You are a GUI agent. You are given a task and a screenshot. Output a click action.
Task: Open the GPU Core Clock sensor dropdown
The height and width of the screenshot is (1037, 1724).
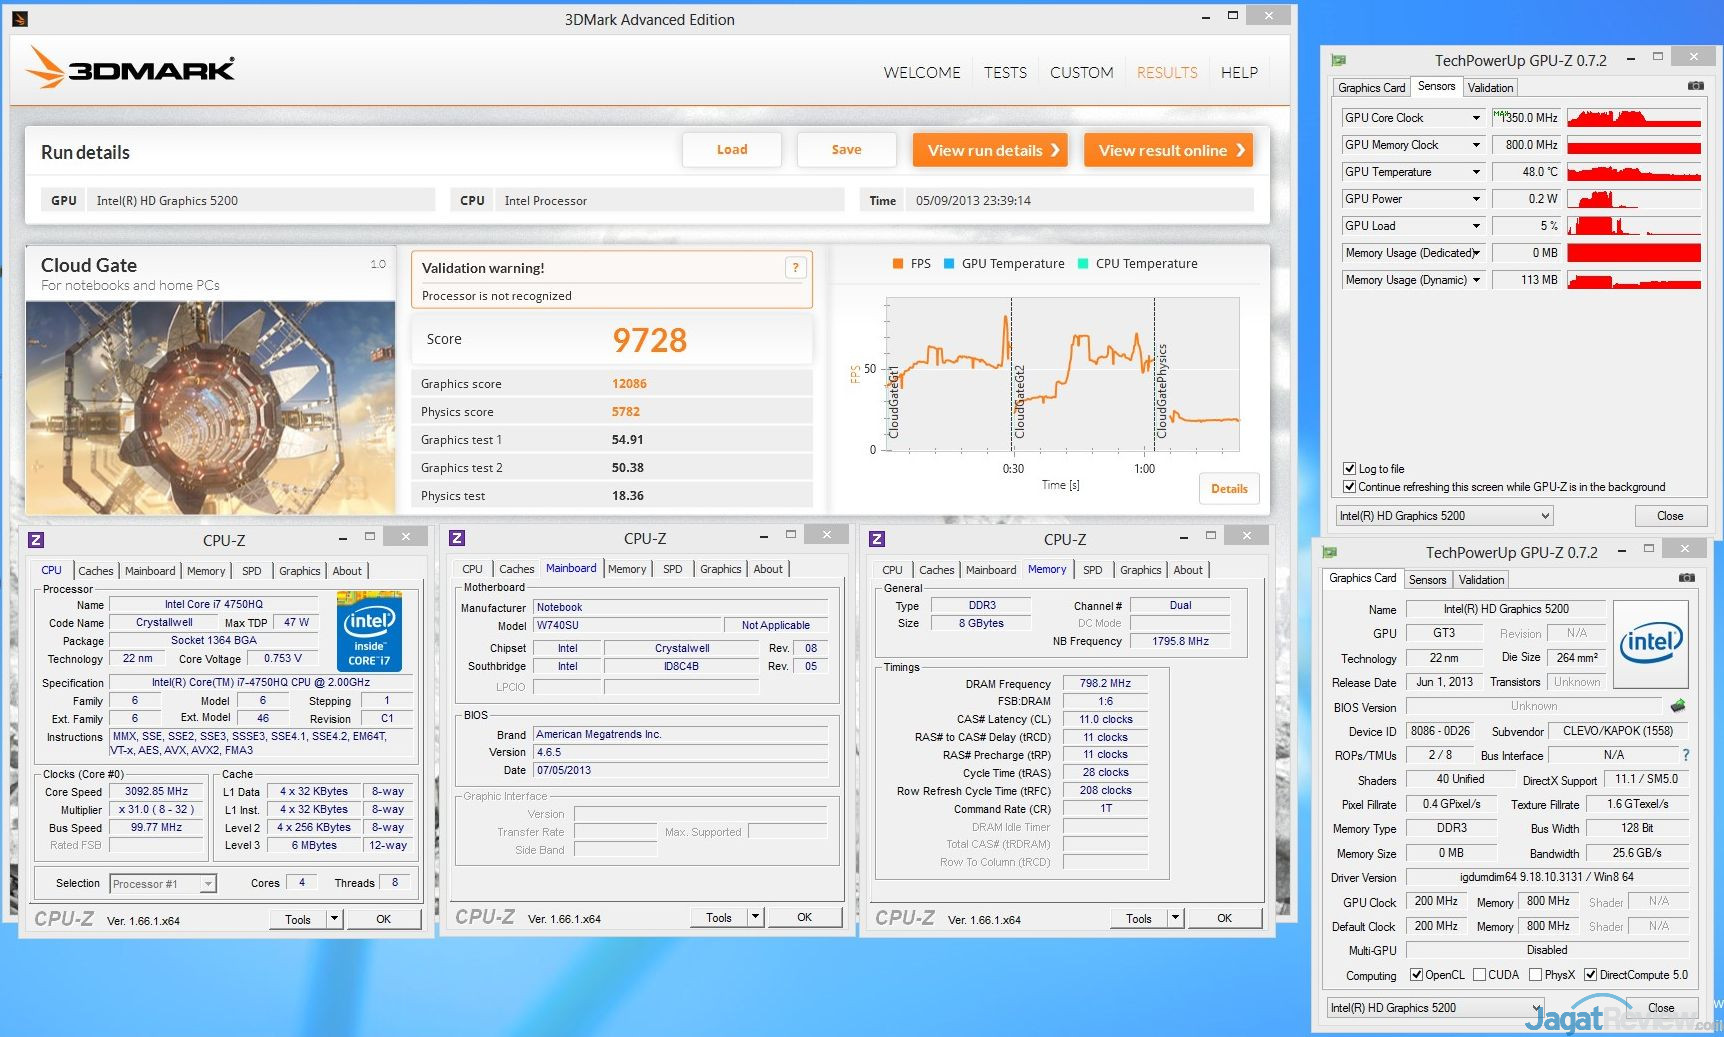click(x=1476, y=118)
